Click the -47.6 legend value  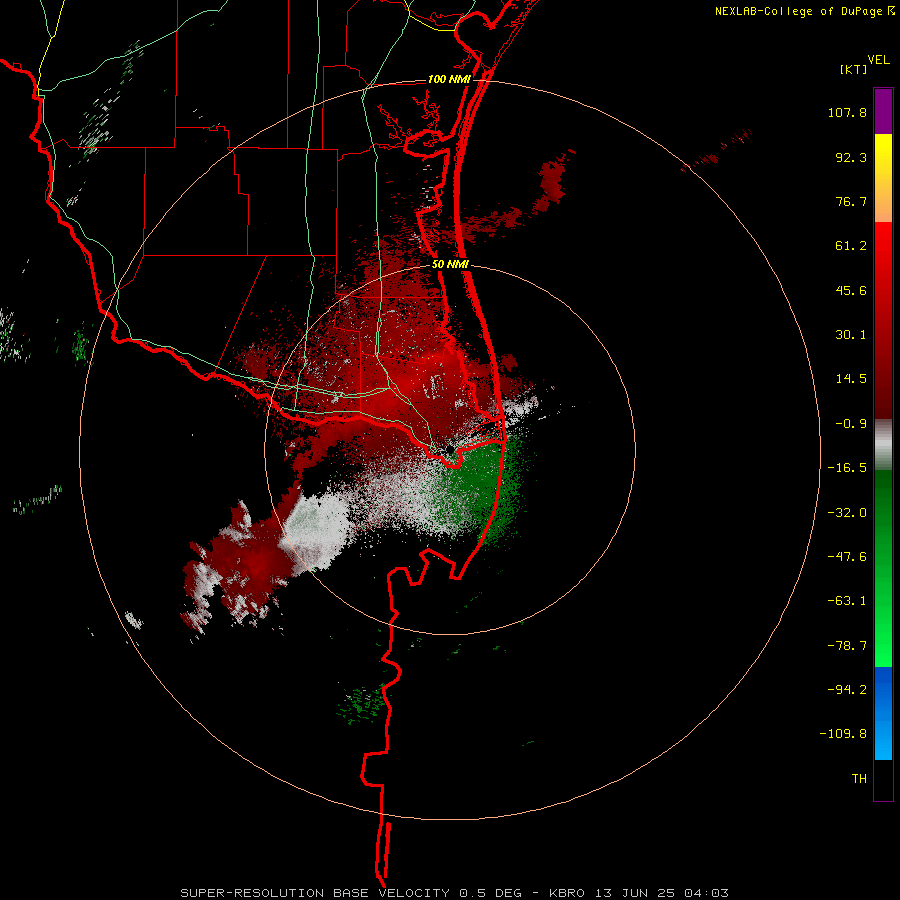[x=847, y=557]
